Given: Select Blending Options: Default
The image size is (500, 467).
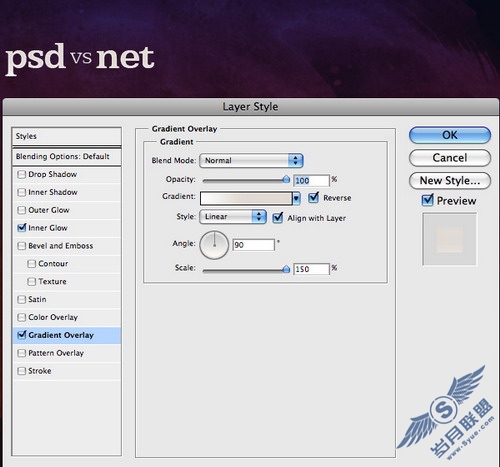Looking at the screenshot, I should (67, 156).
